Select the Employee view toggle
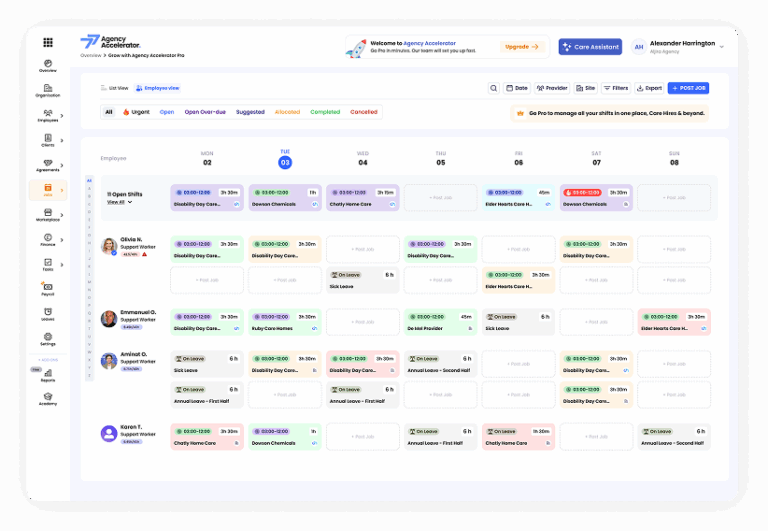The height and width of the screenshot is (531, 768). pyautogui.click(x=158, y=88)
